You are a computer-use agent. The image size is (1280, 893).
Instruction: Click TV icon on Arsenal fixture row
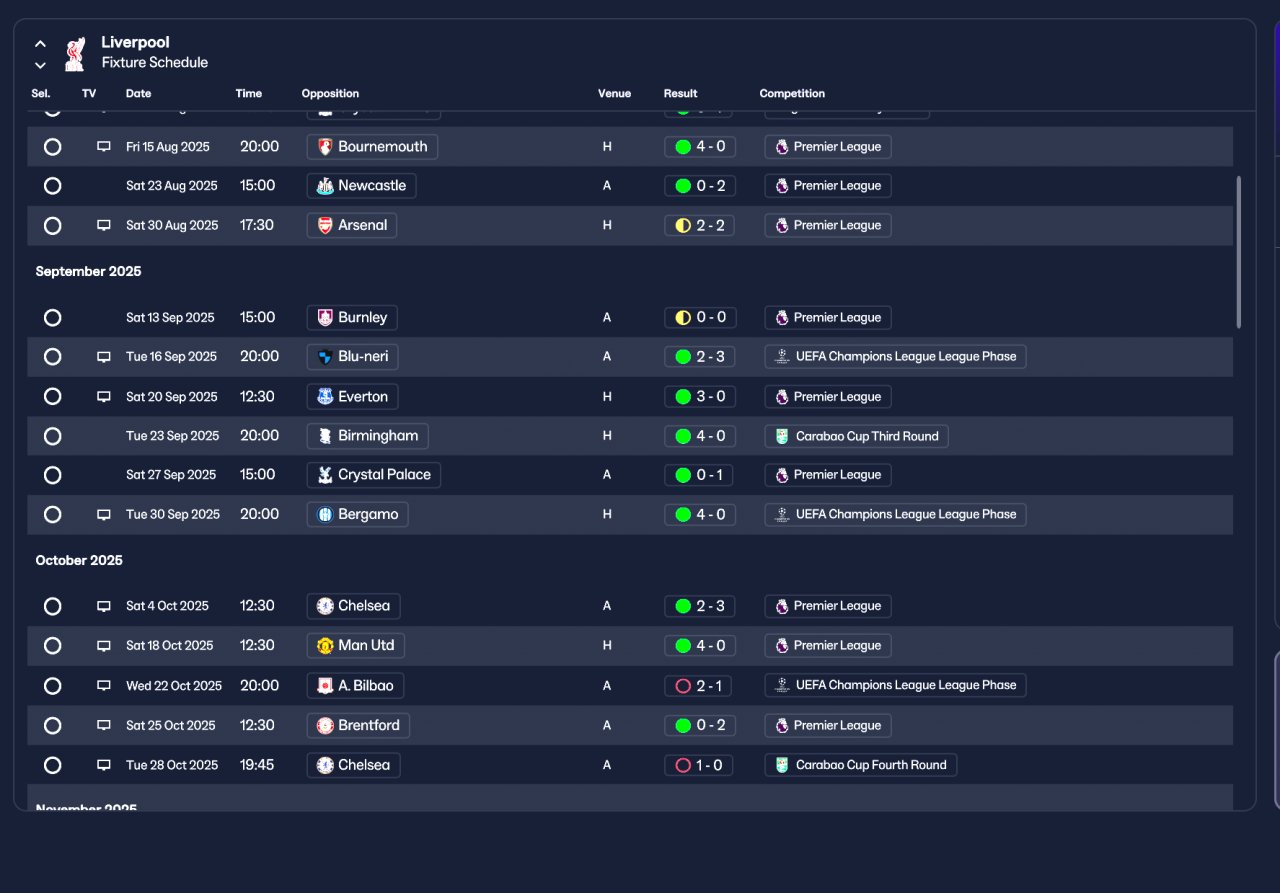coord(103,225)
